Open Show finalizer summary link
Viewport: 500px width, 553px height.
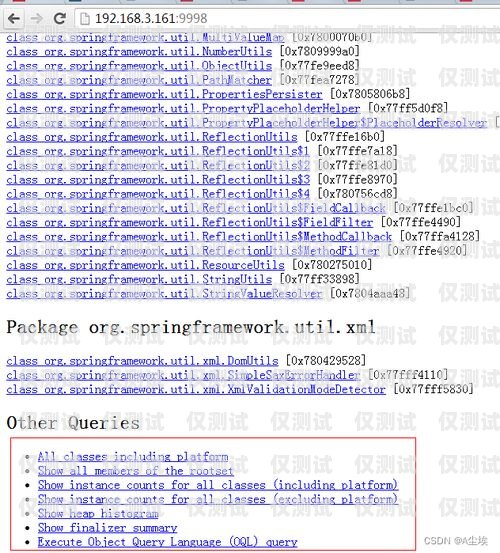108,528
